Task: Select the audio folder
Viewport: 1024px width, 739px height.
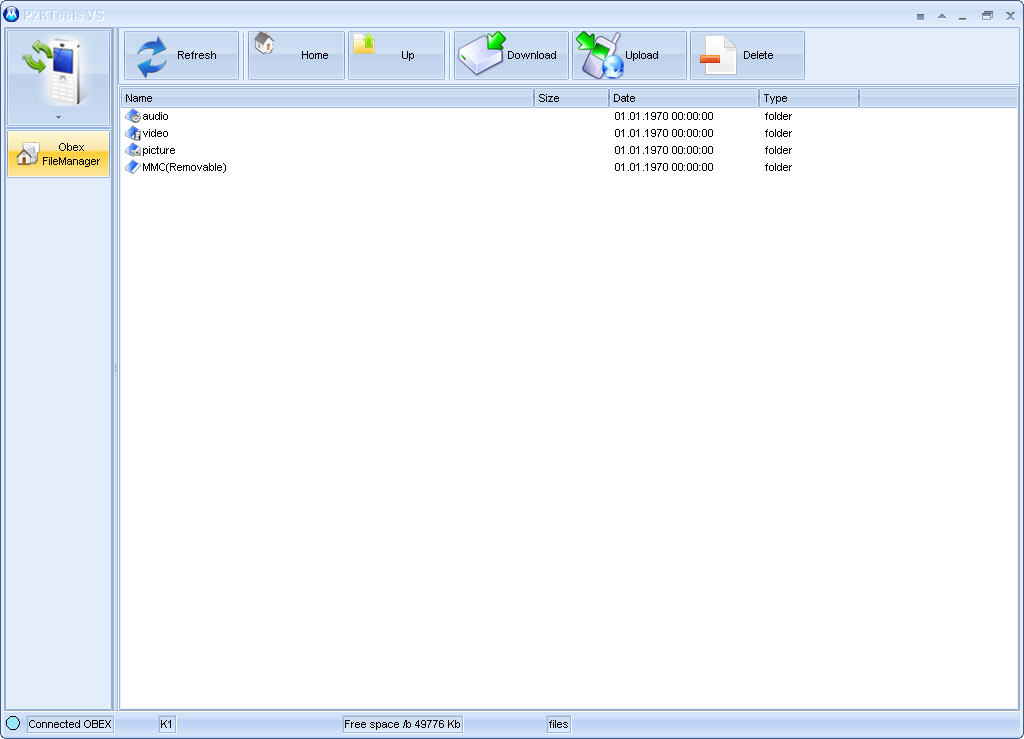Action: point(155,116)
